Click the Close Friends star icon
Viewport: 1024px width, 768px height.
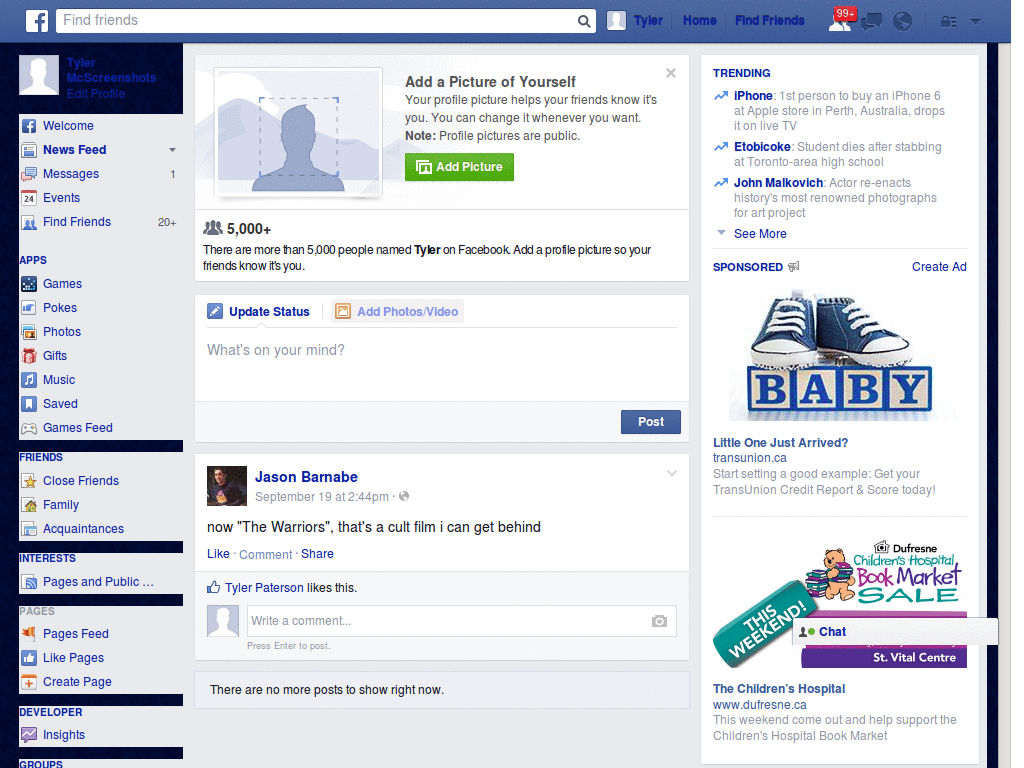(29, 481)
